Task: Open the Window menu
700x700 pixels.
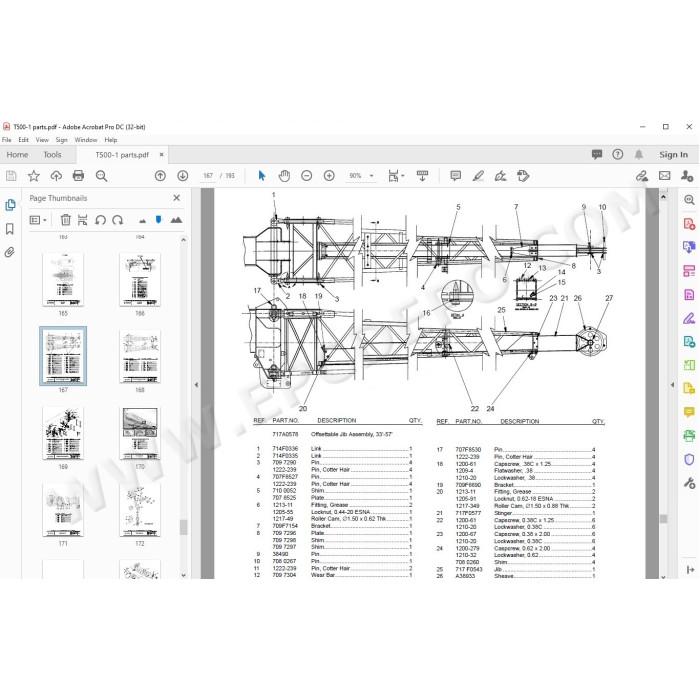Action: tap(86, 140)
